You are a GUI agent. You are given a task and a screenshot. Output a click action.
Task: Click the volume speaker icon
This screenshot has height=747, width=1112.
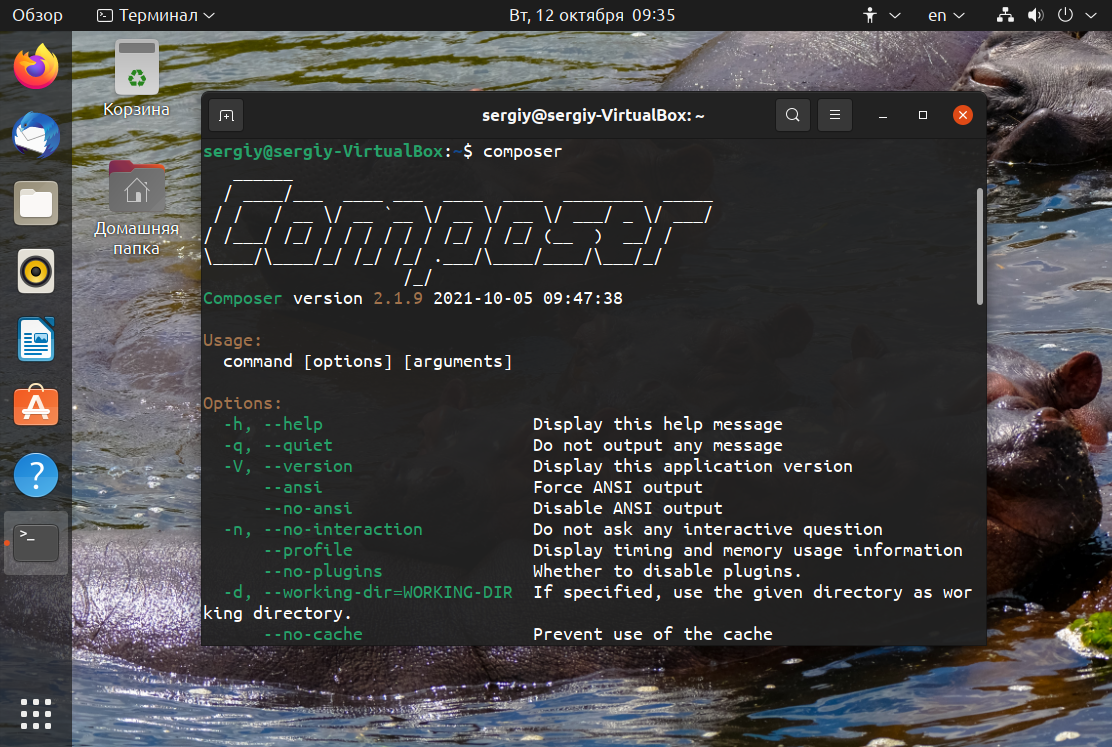click(1035, 15)
